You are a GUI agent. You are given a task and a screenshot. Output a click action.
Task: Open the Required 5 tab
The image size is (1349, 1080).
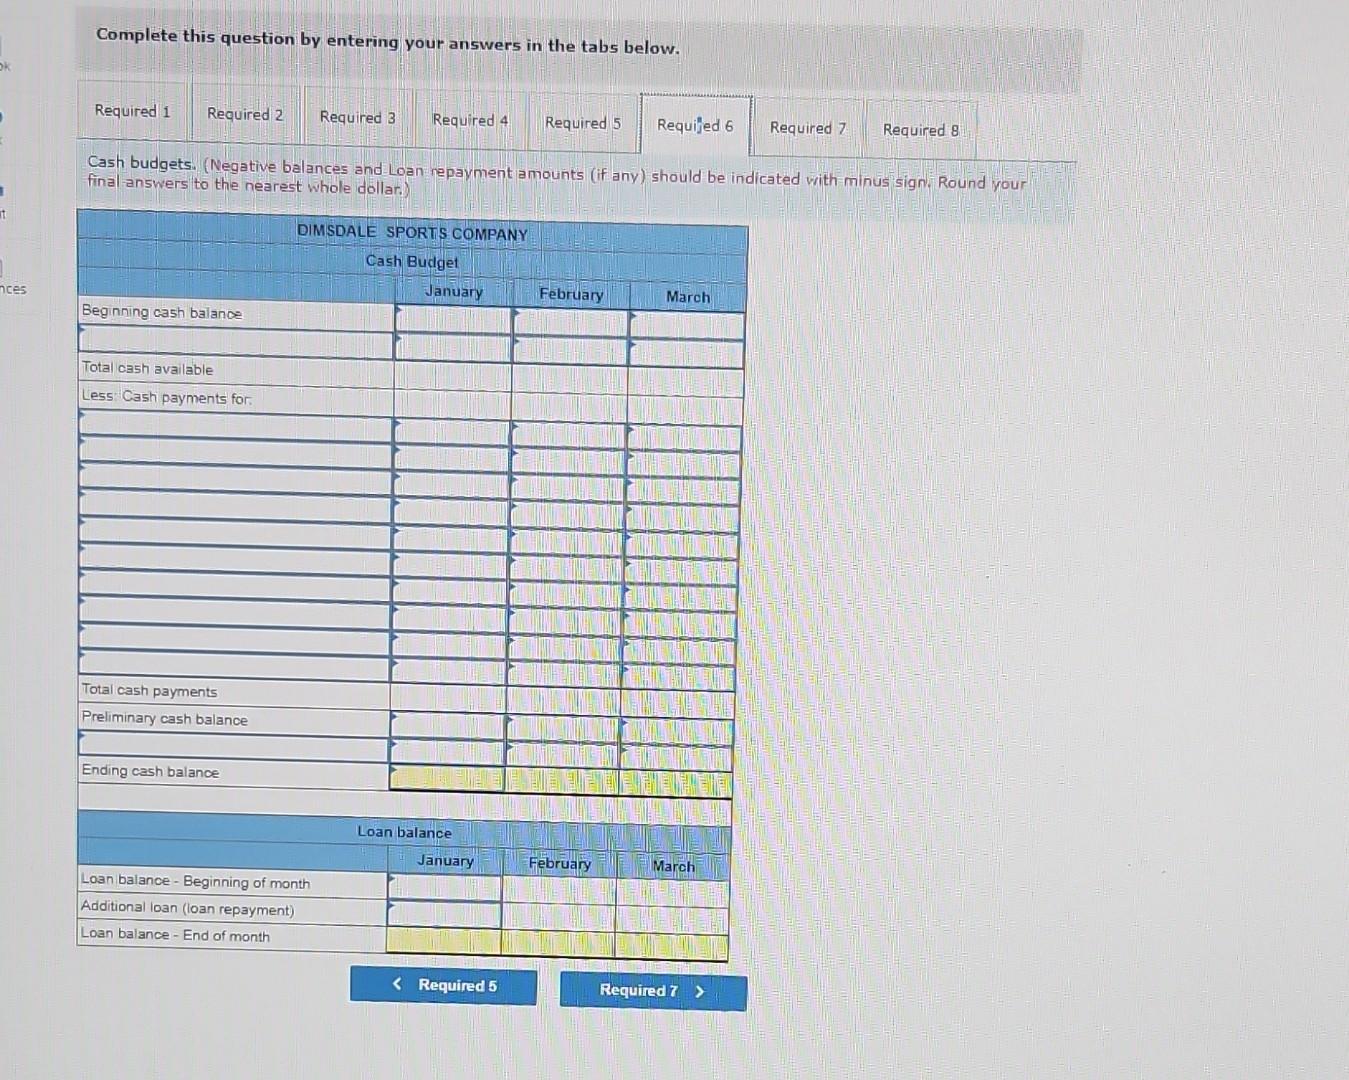coord(583,123)
